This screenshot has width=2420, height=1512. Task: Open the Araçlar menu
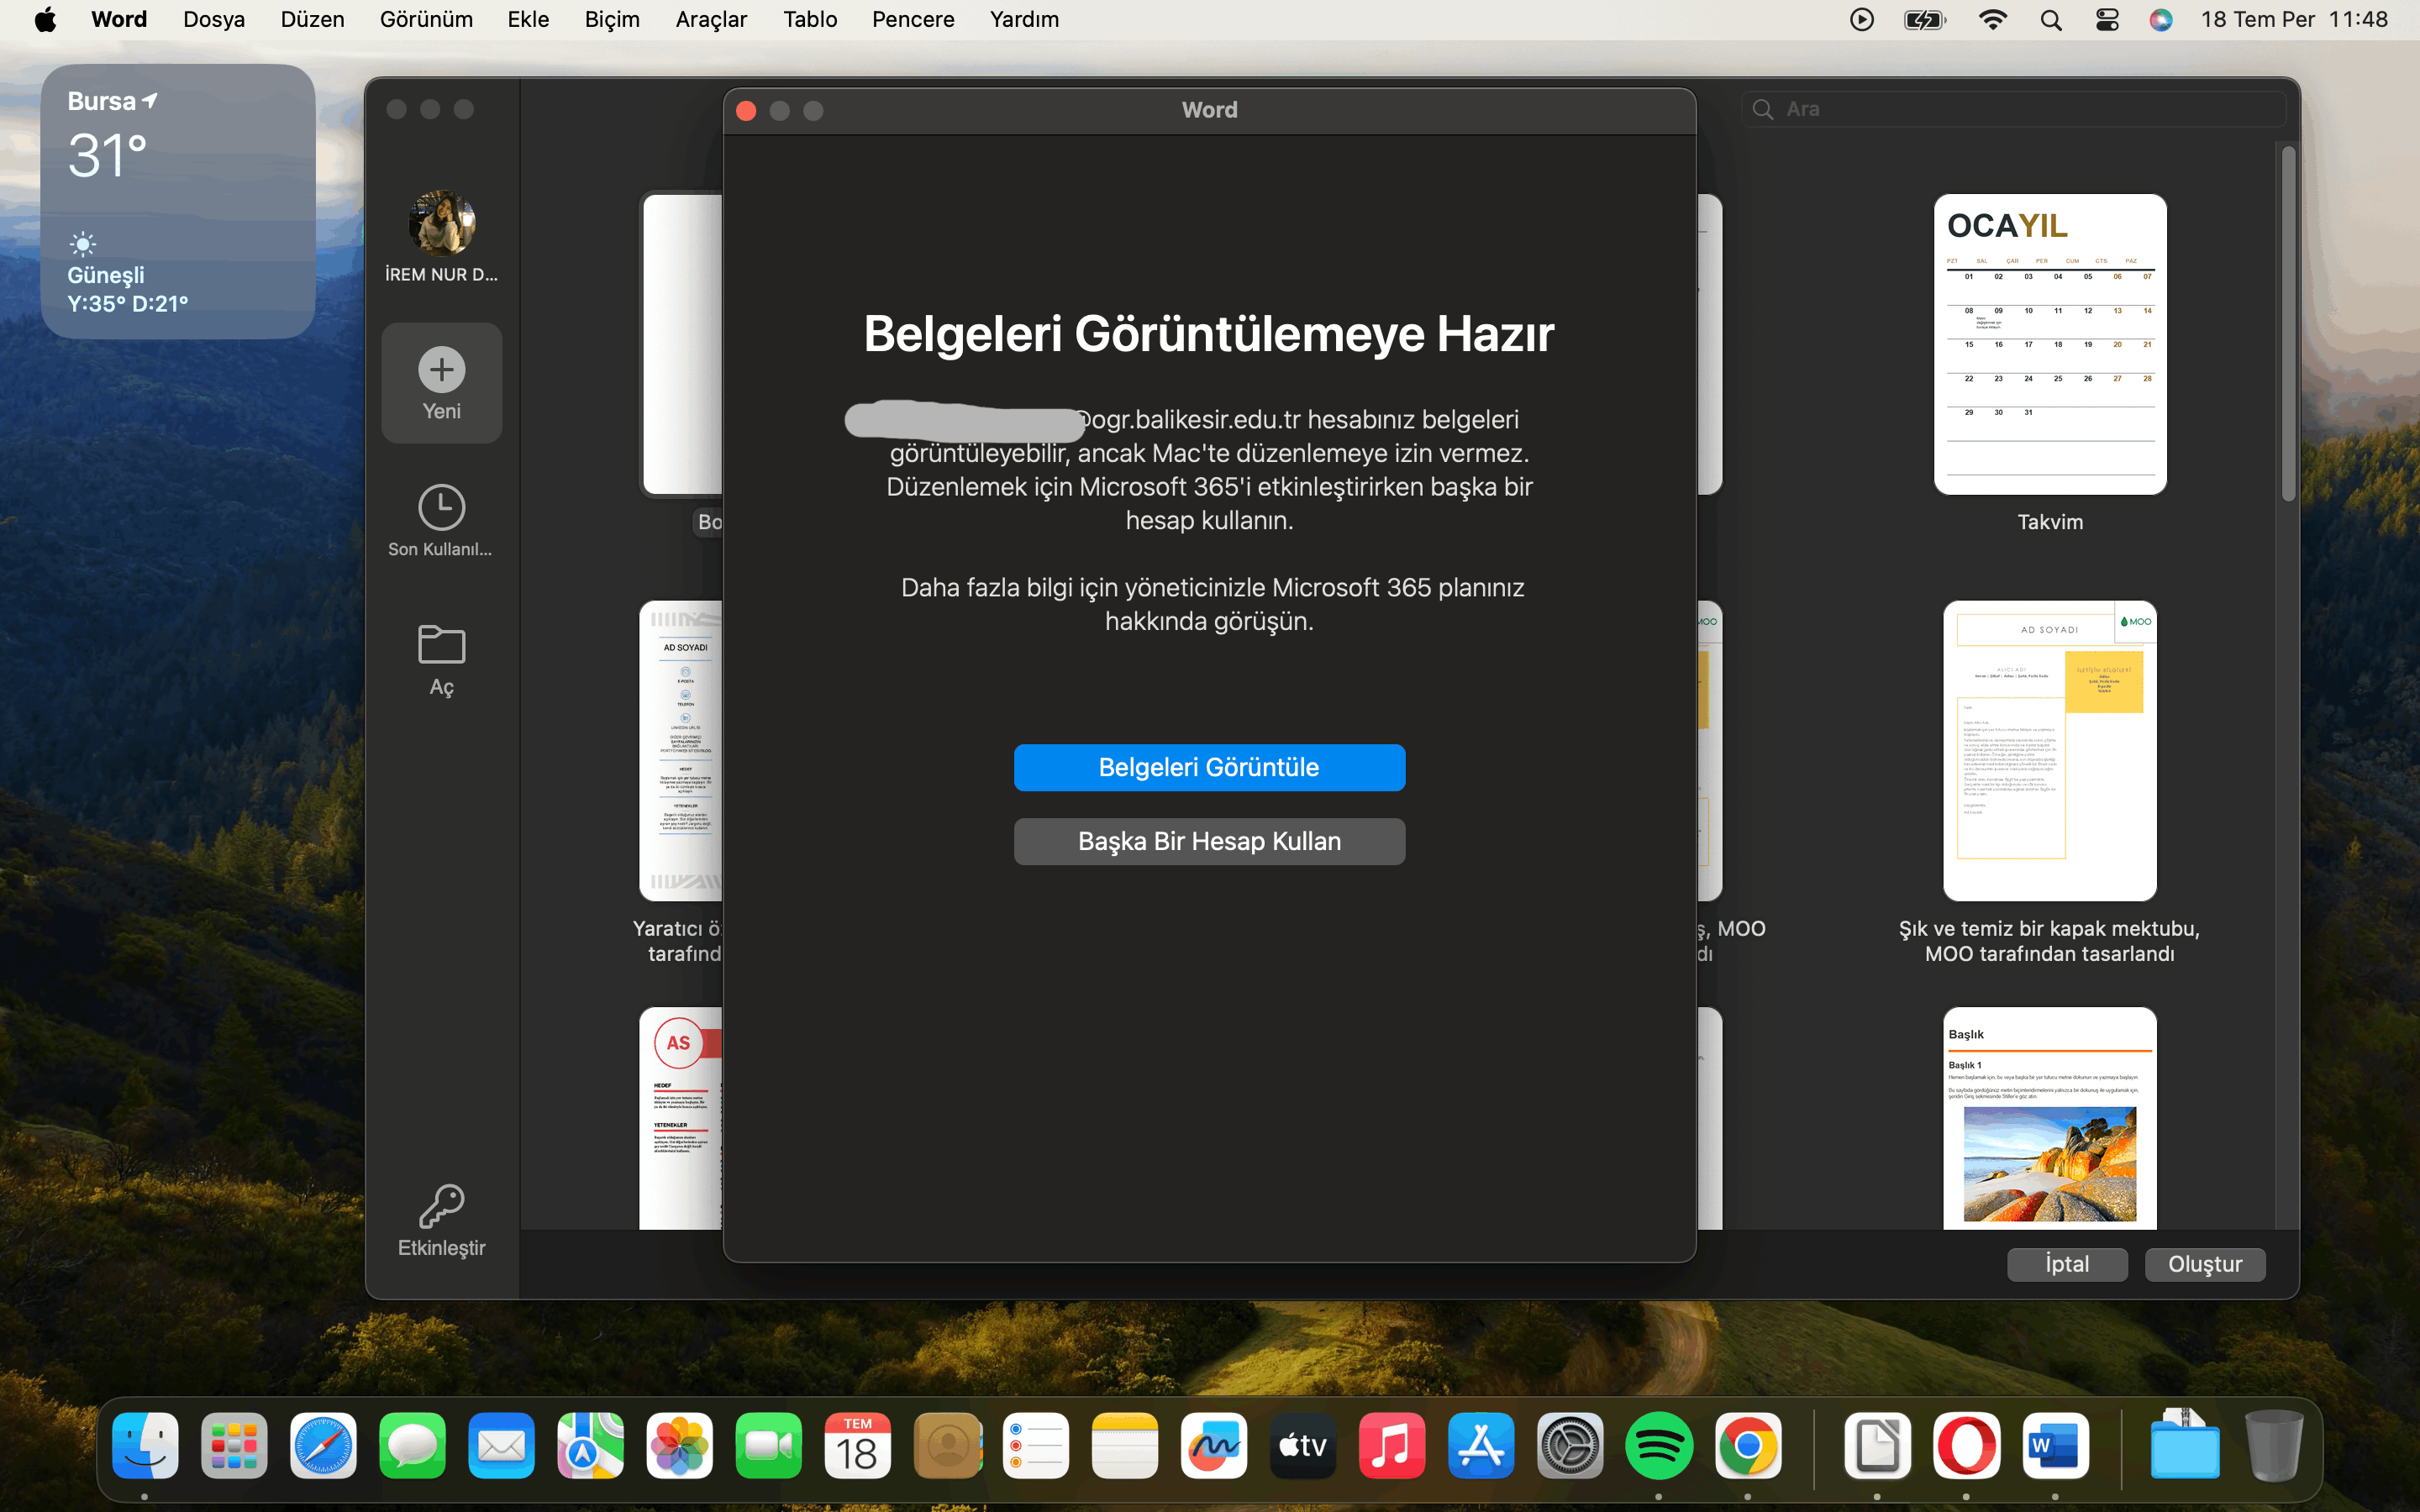[711, 20]
